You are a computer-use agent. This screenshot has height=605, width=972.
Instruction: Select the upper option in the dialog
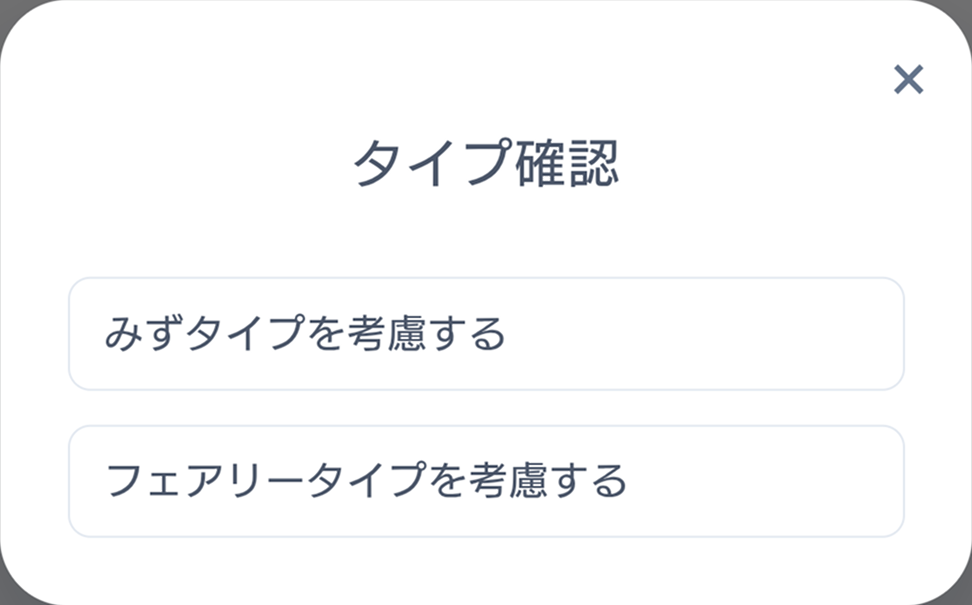tap(486, 332)
